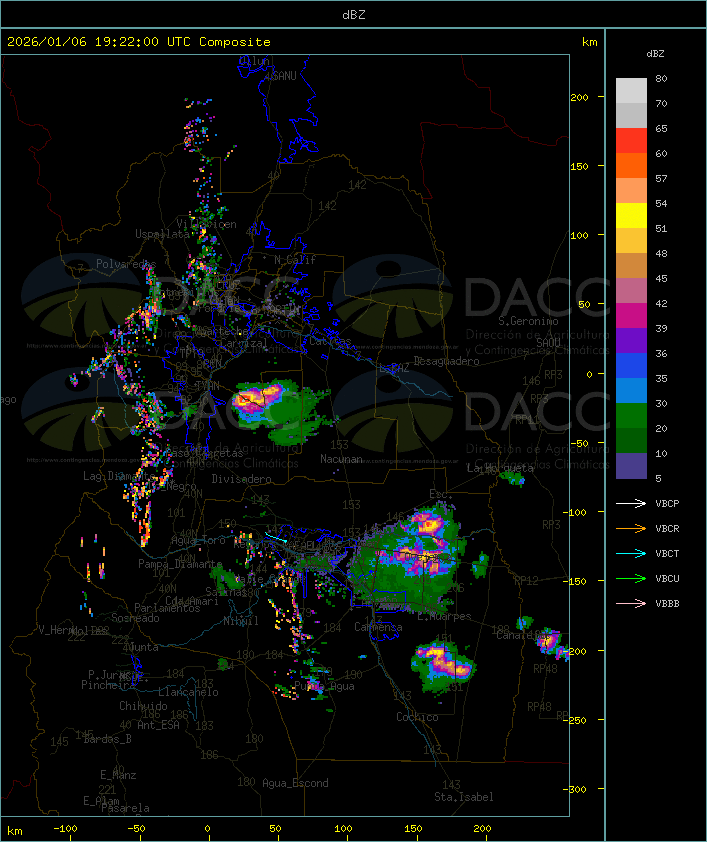Click the Agua_Escond location label
The image size is (707, 842).
[x=295, y=783]
